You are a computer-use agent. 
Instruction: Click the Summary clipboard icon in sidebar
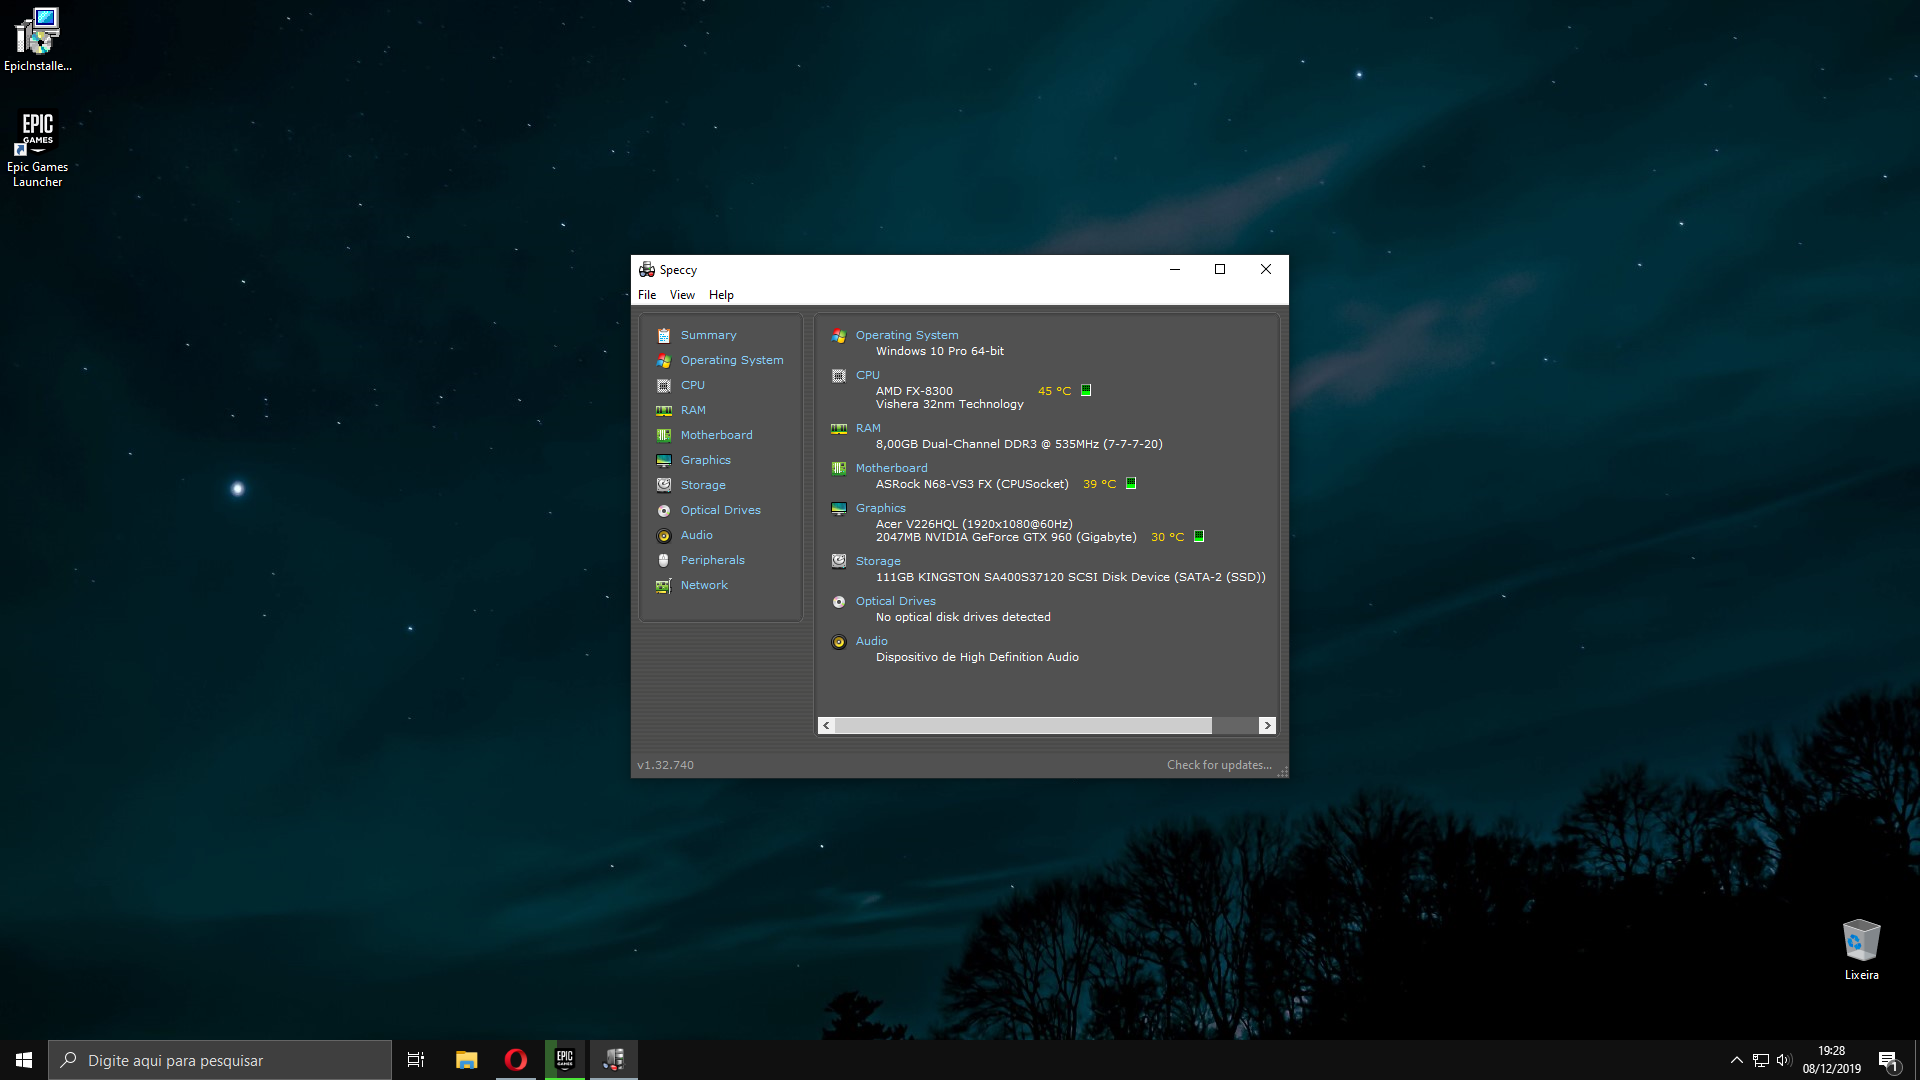pos(664,336)
